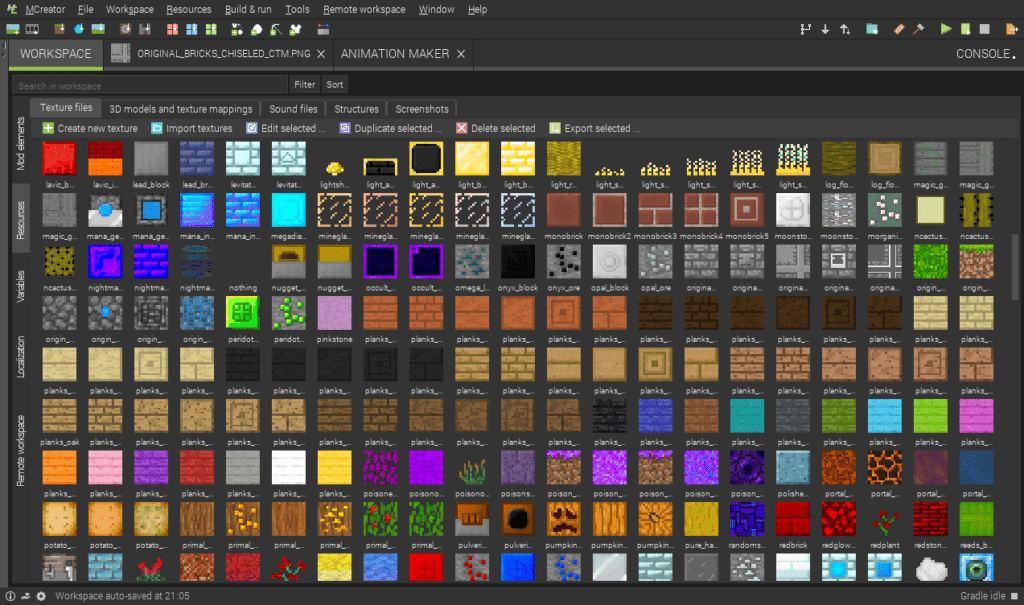Switch to 3D models and texture mappings tab

tap(181, 109)
